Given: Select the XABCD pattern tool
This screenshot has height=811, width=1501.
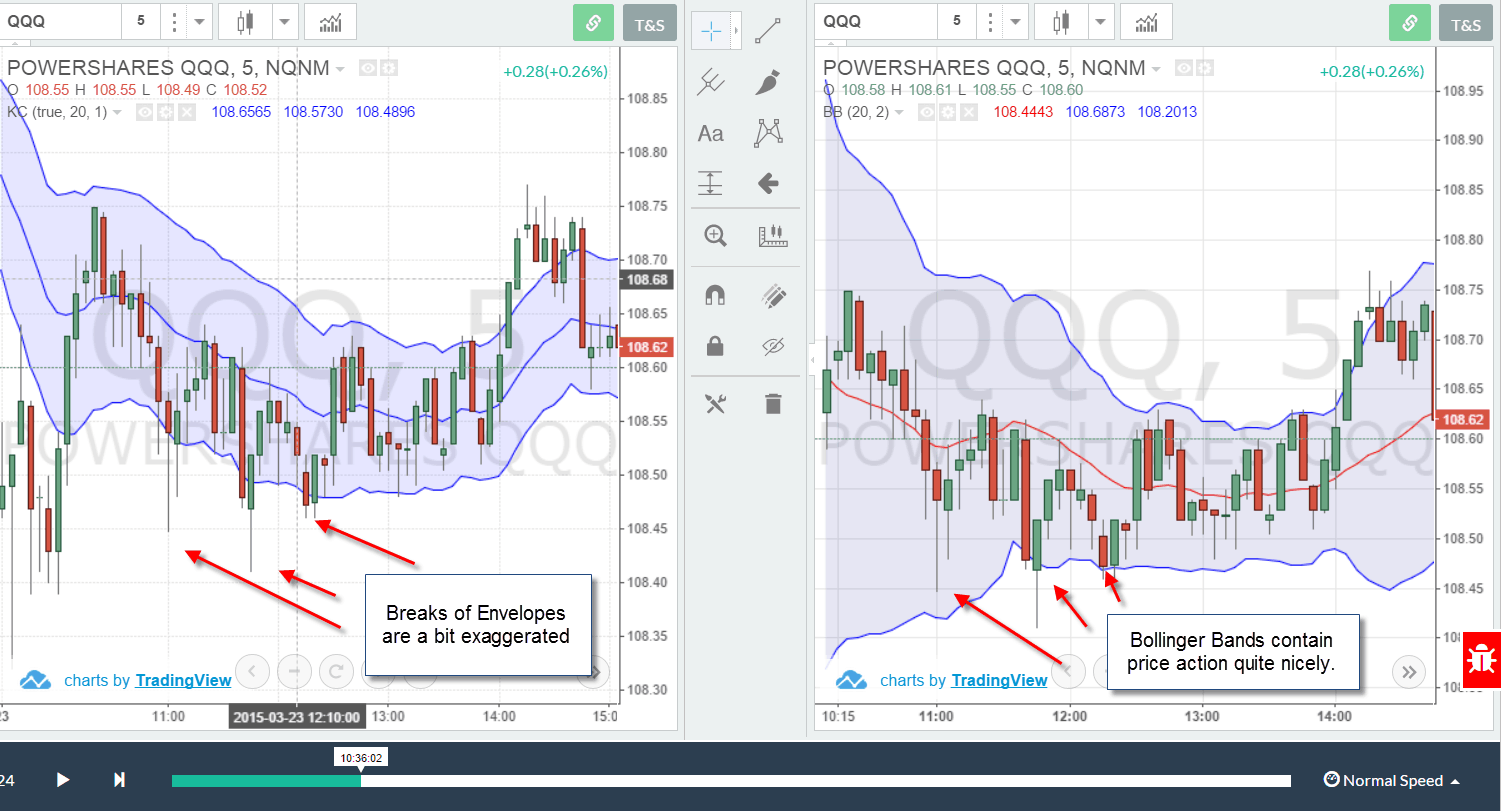Looking at the screenshot, I should (x=768, y=132).
